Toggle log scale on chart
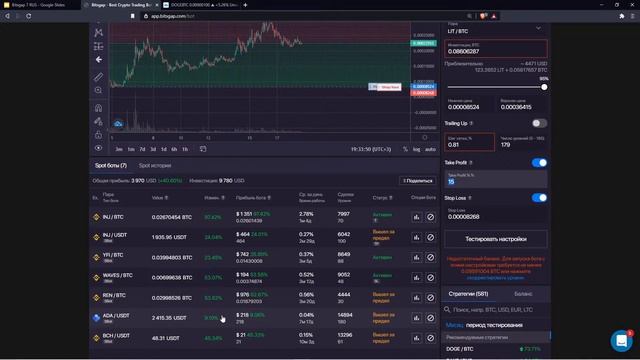Image resolution: width=640 pixels, height=360 pixels. click(416, 149)
